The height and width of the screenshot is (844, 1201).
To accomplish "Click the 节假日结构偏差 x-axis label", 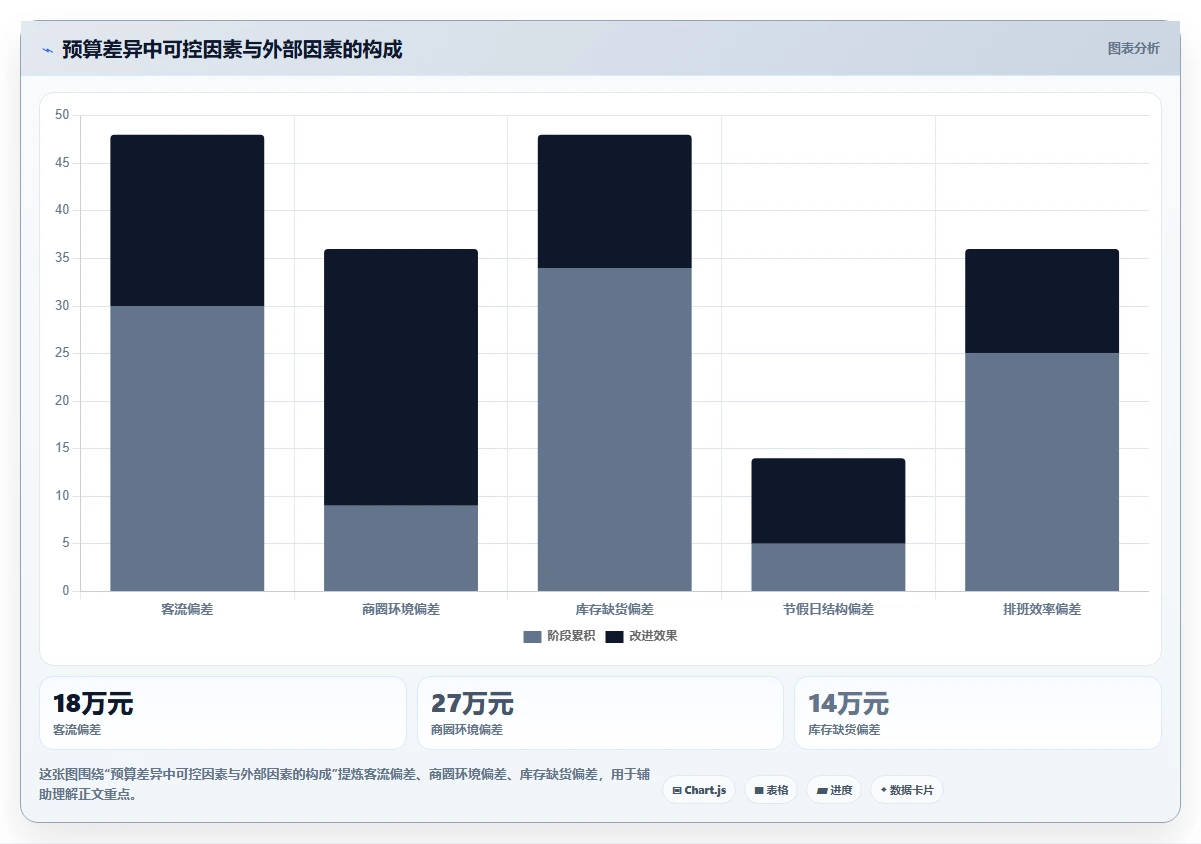I will pos(828,609).
